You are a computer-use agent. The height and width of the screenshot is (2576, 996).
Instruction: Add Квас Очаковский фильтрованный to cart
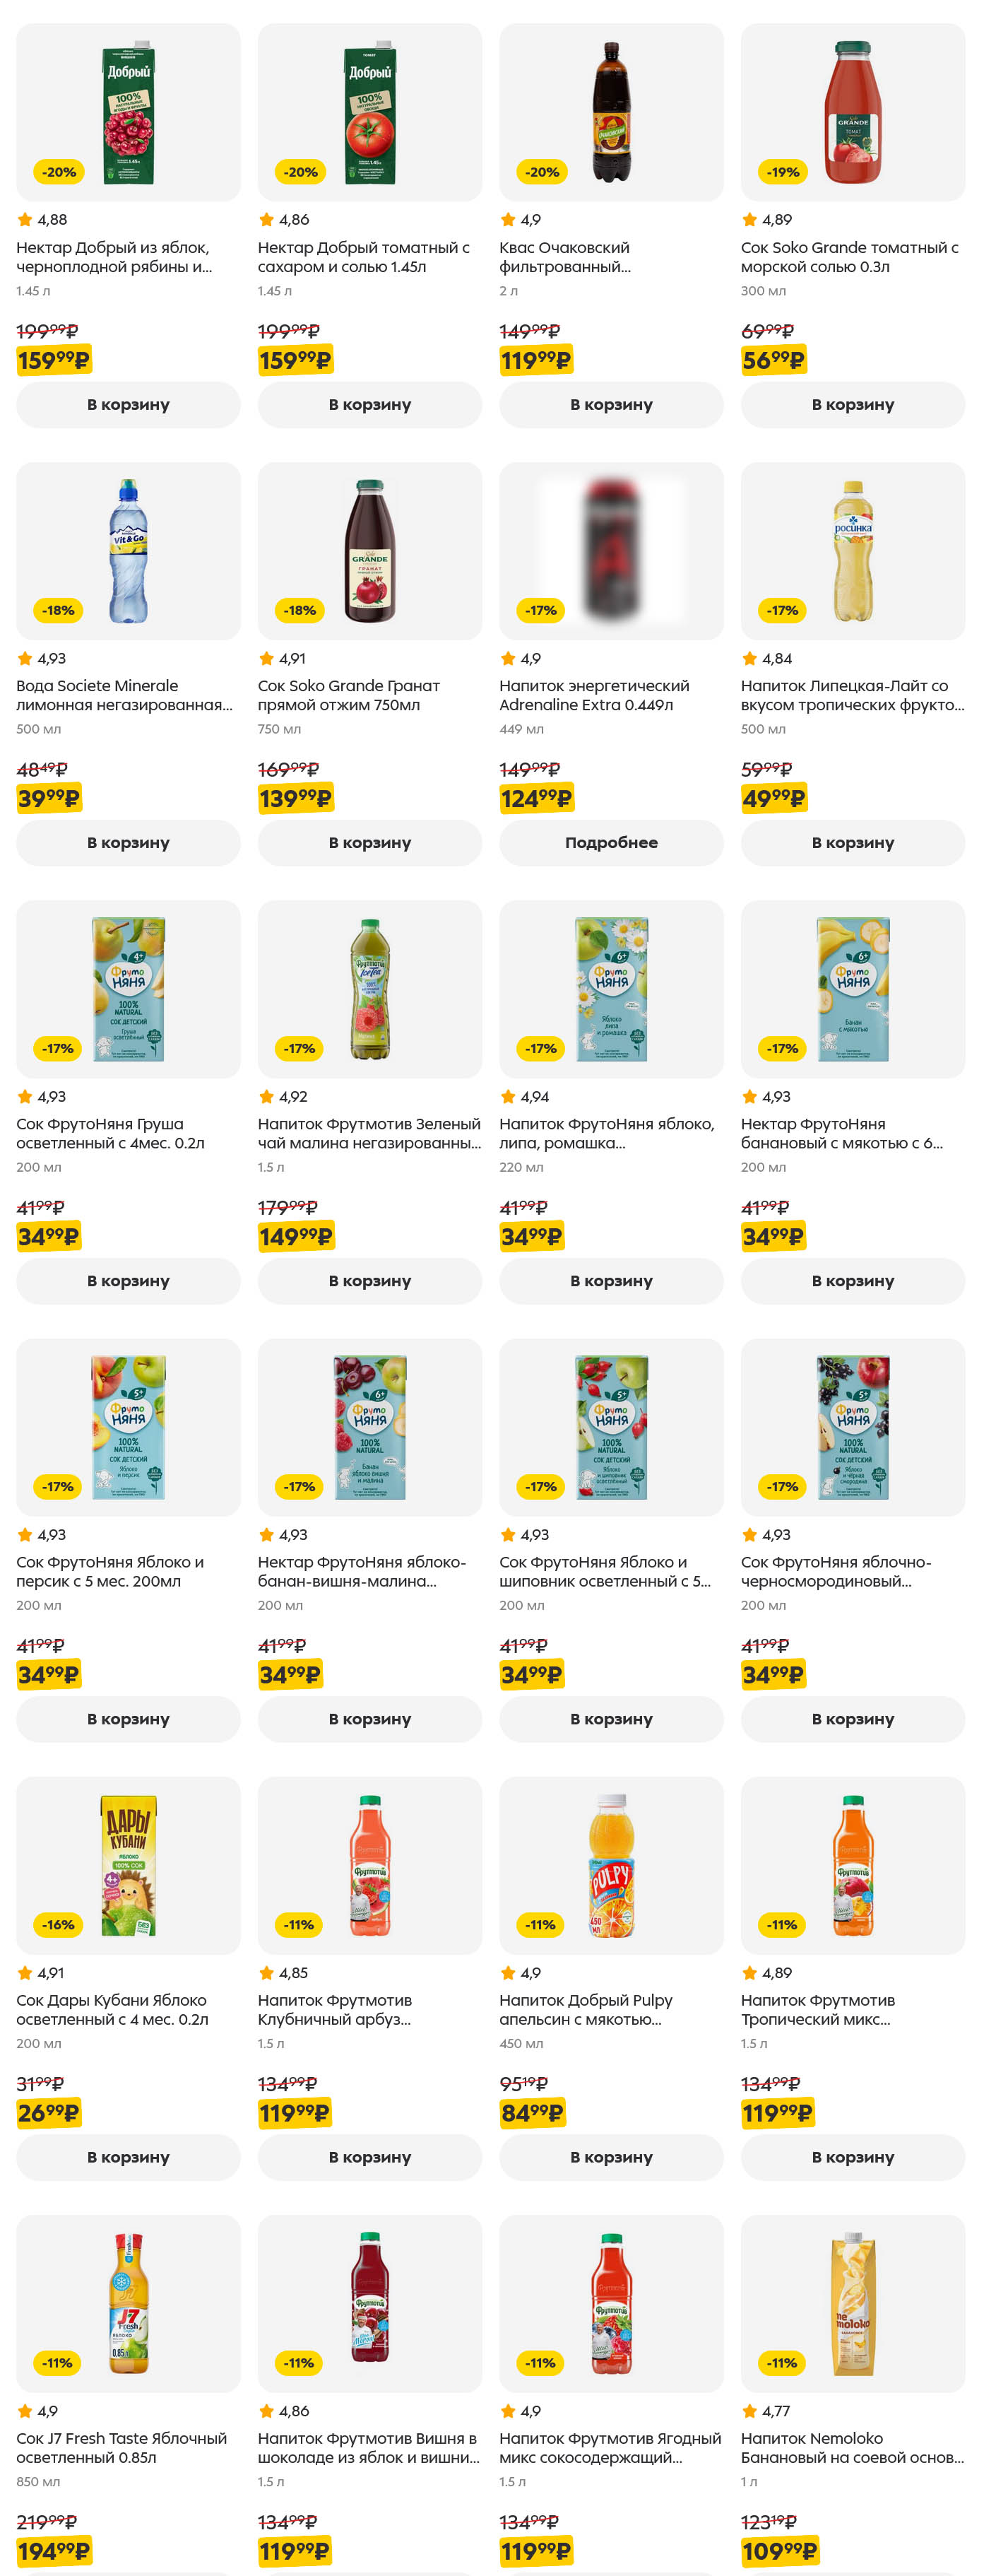(611, 405)
